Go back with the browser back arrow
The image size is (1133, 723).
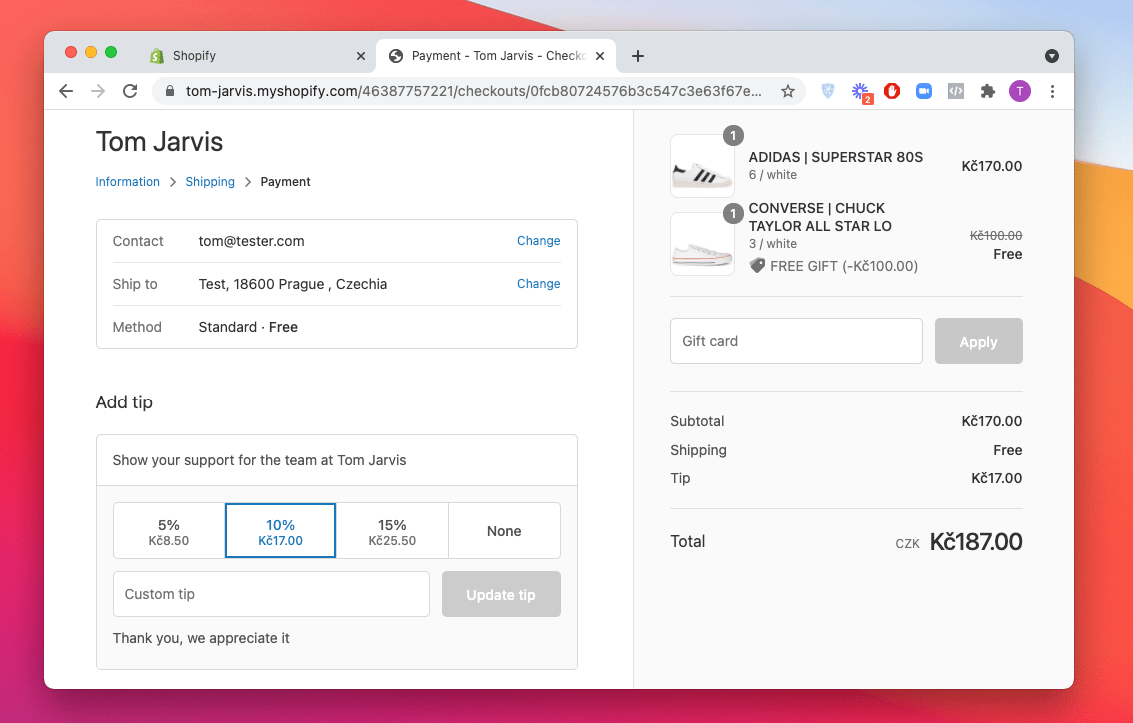pyautogui.click(x=66, y=91)
